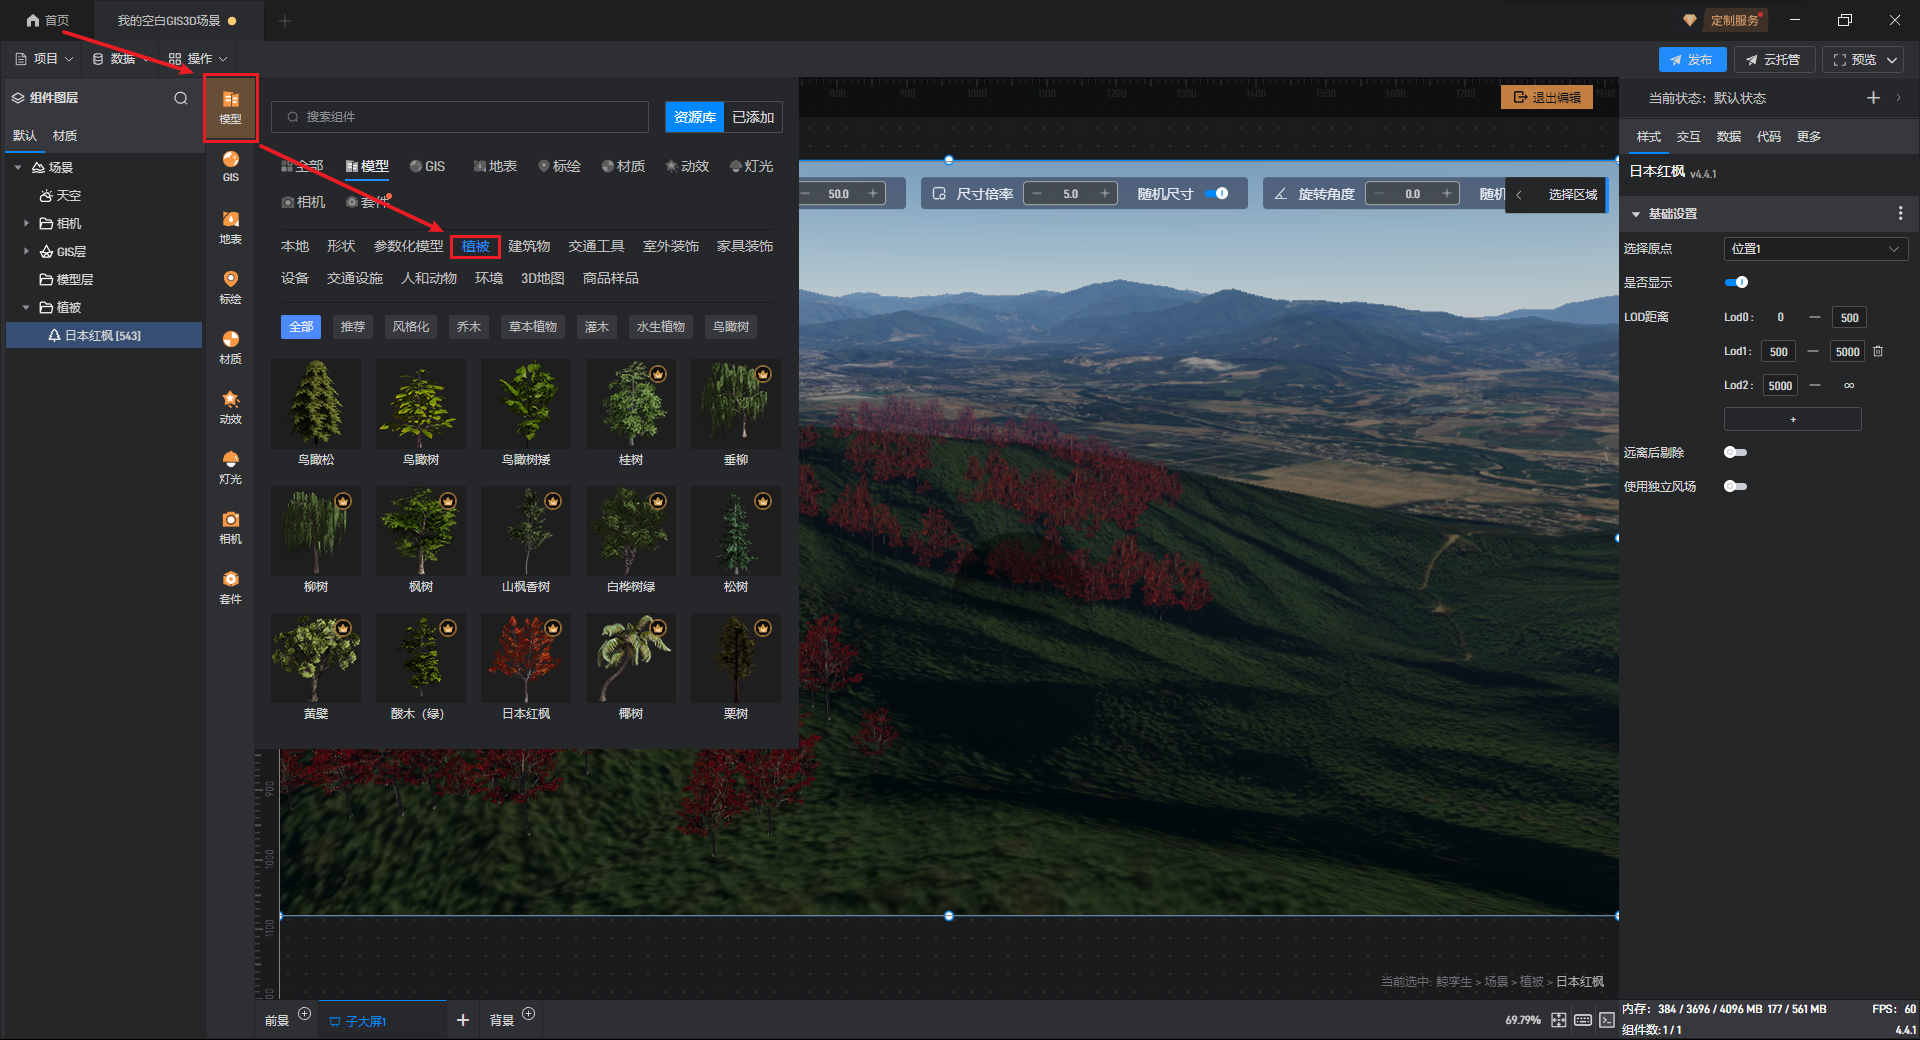Open the 套件 sidebar icon
Image resolution: width=1920 pixels, height=1040 pixels.
[x=231, y=587]
